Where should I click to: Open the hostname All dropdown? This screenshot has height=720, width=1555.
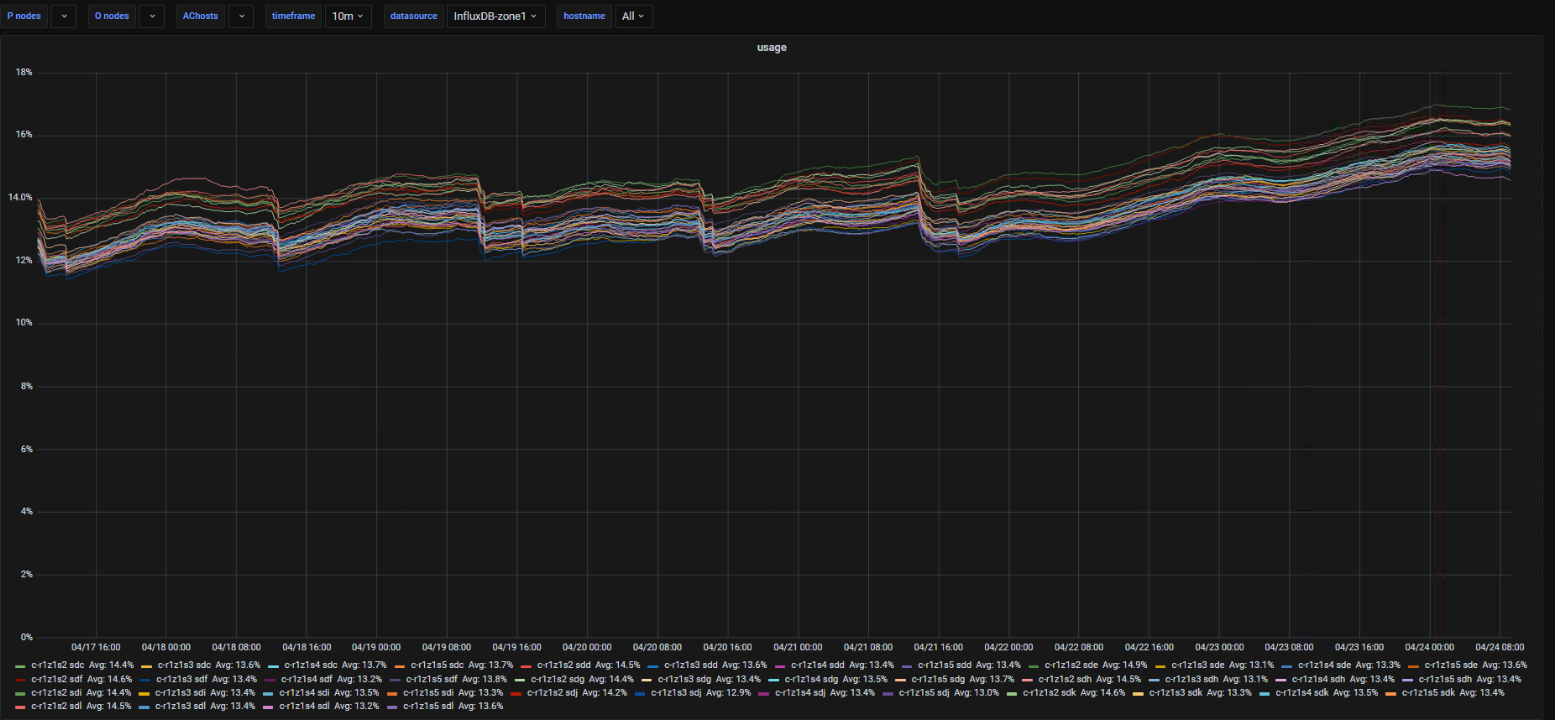633,16
